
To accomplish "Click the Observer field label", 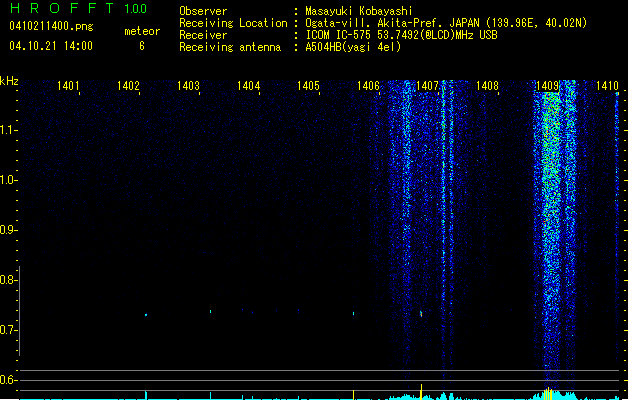I will pyautogui.click(x=203, y=11).
